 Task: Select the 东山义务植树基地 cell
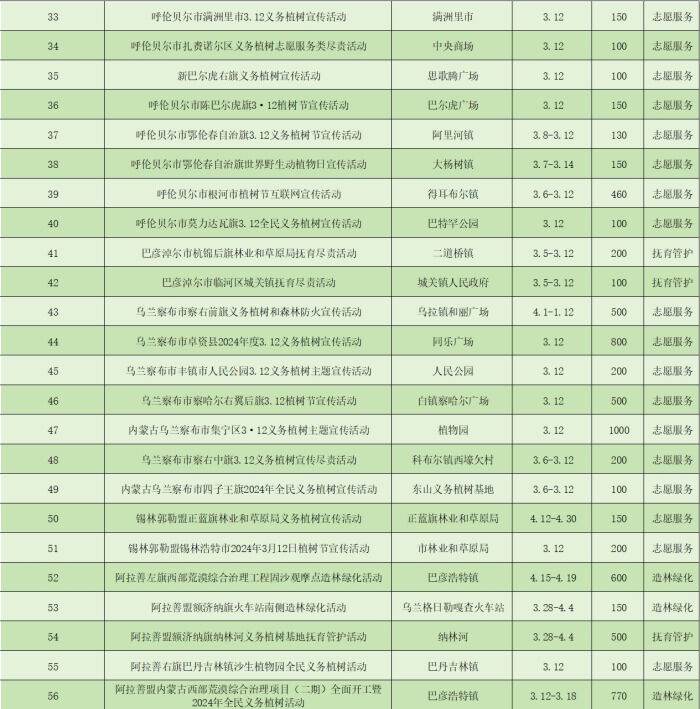(453, 489)
